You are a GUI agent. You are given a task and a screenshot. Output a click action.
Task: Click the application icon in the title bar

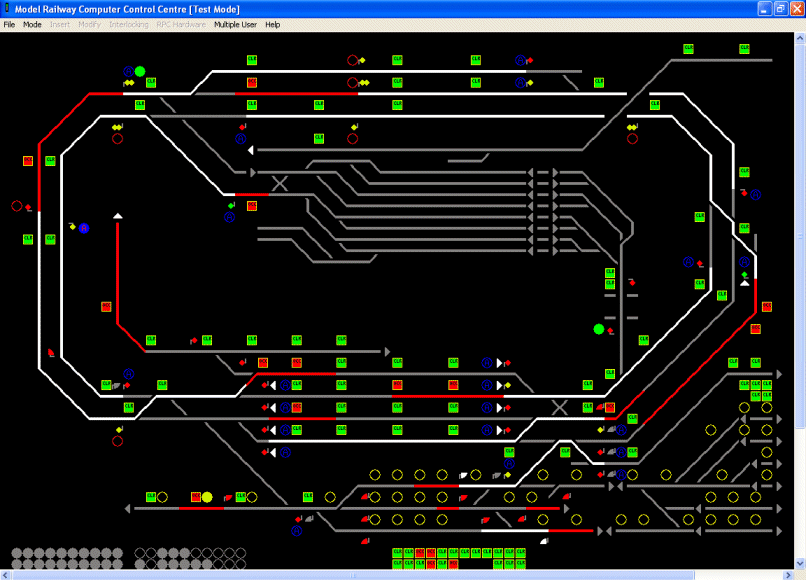pyautogui.click(x=7, y=8)
